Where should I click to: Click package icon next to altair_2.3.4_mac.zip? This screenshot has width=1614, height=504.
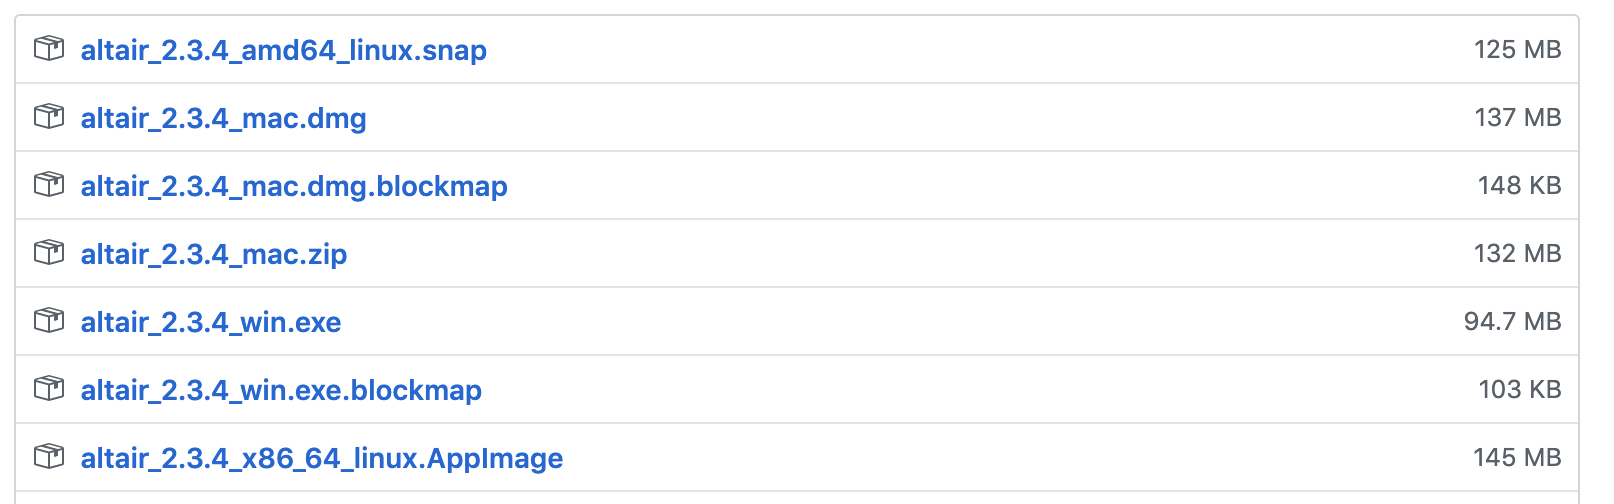tap(49, 253)
